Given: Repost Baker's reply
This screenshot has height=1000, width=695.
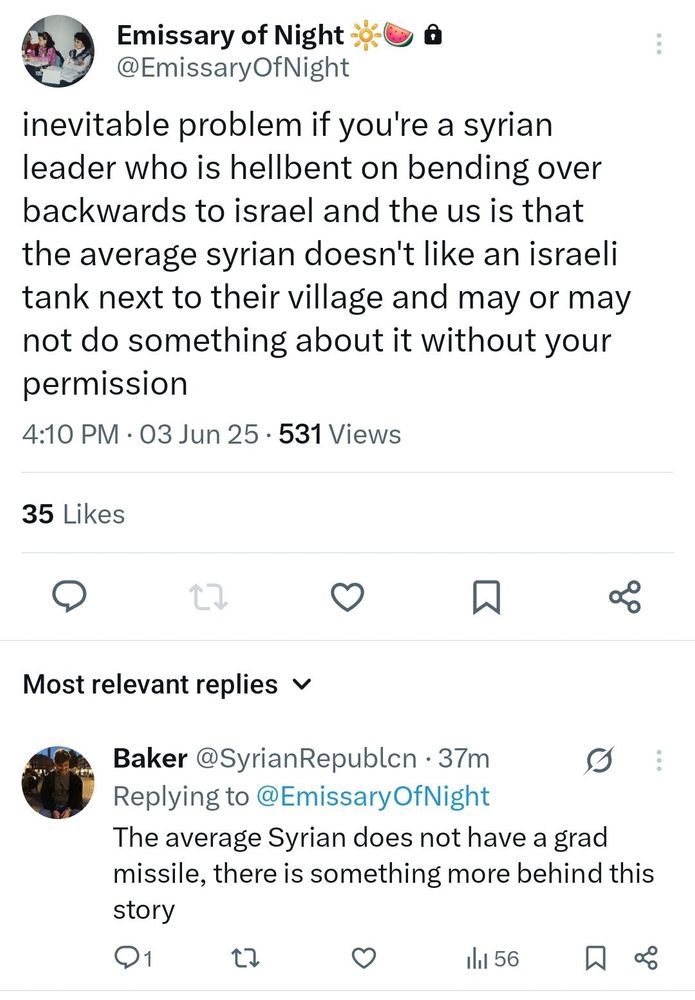Looking at the screenshot, I should (246, 959).
